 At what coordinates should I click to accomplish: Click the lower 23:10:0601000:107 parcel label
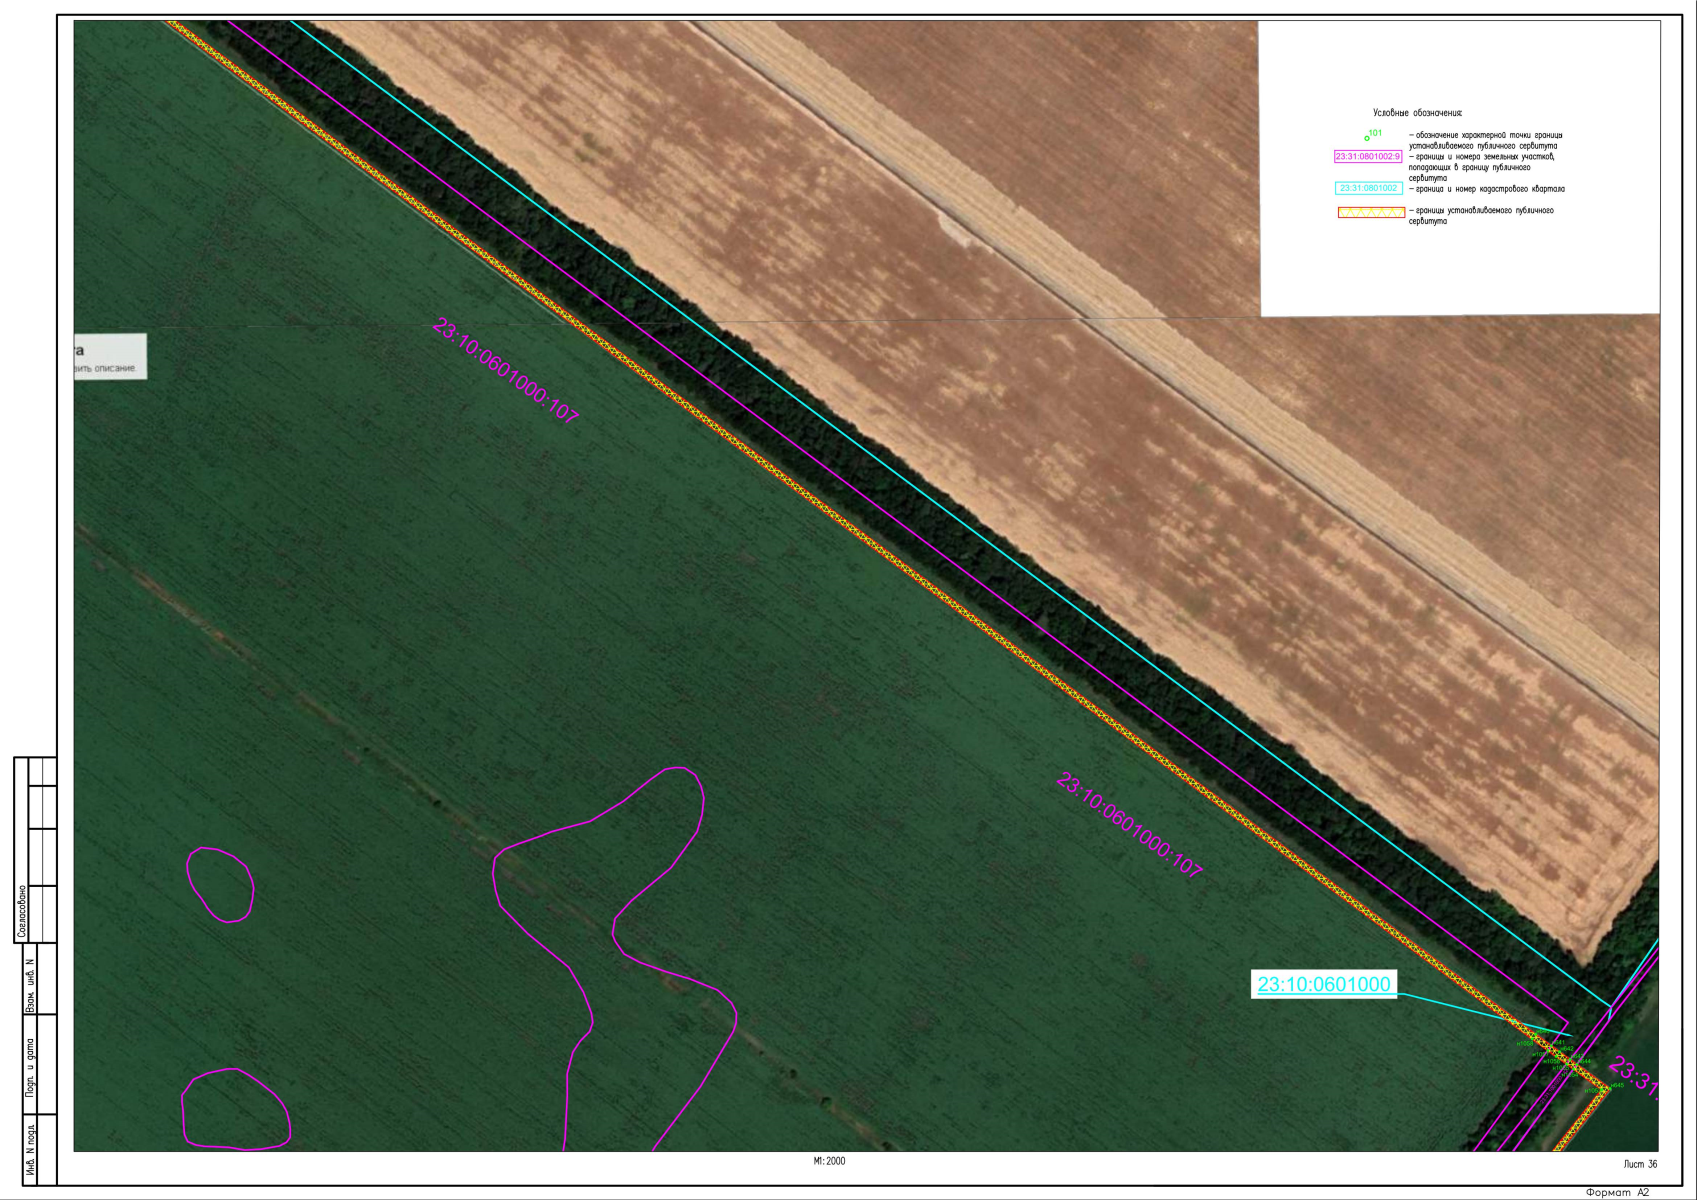tap(1129, 826)
